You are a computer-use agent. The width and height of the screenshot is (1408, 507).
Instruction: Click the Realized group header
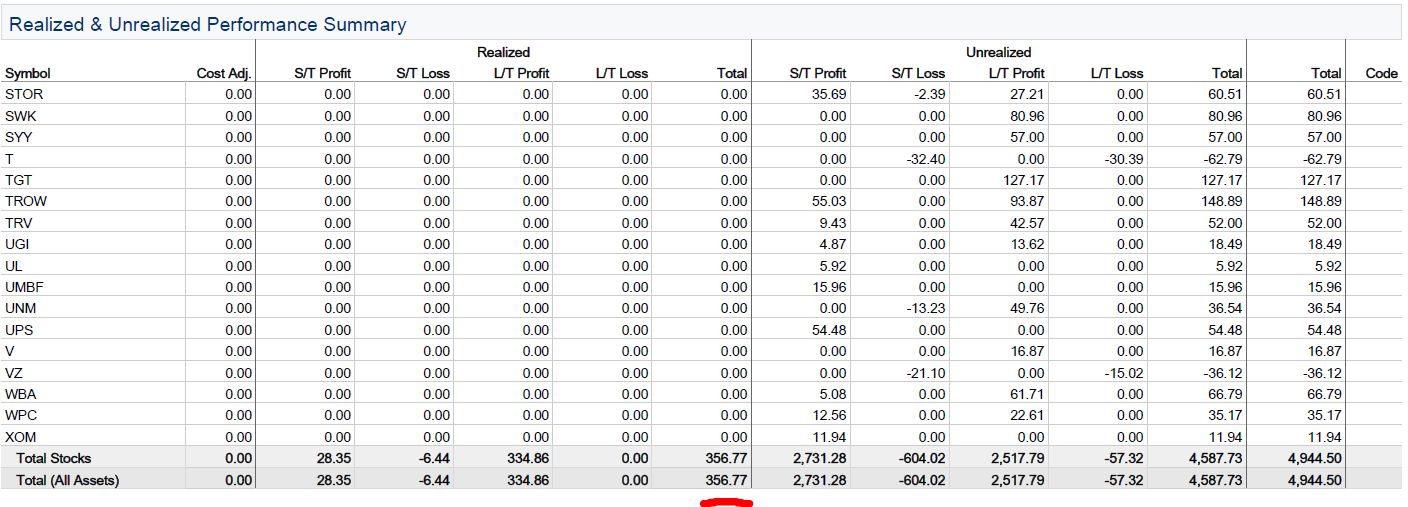pos(503,52)
